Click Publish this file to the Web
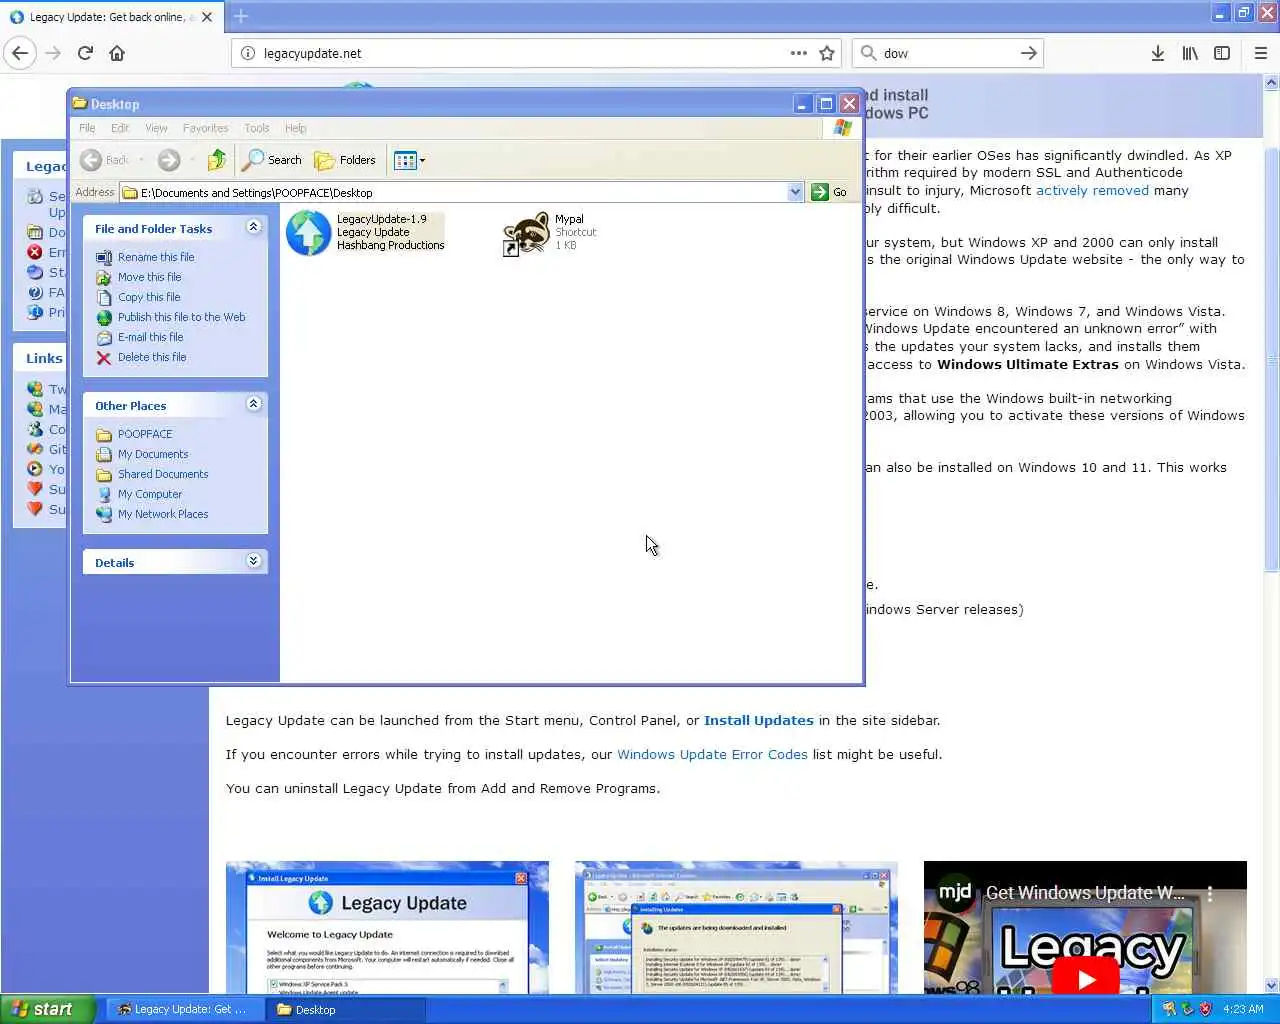Image resolution: width=1280 pixels, height=1024 pixels. (181, 317)
